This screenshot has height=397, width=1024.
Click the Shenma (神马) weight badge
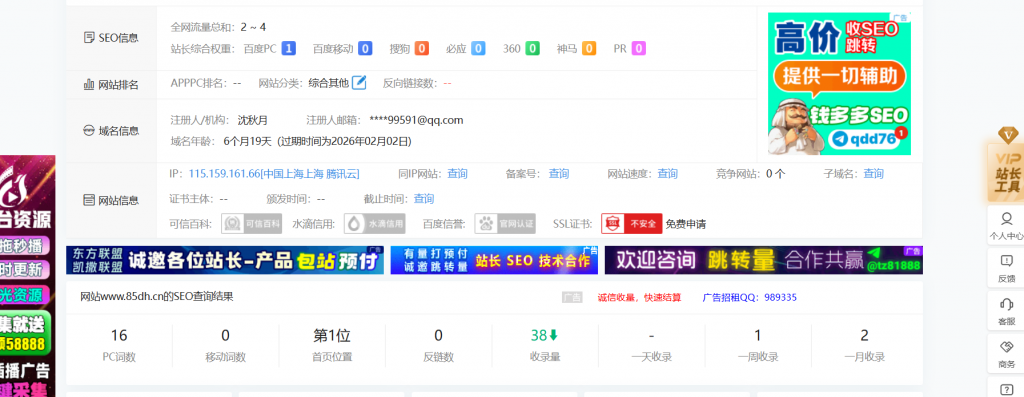(589, 48)
